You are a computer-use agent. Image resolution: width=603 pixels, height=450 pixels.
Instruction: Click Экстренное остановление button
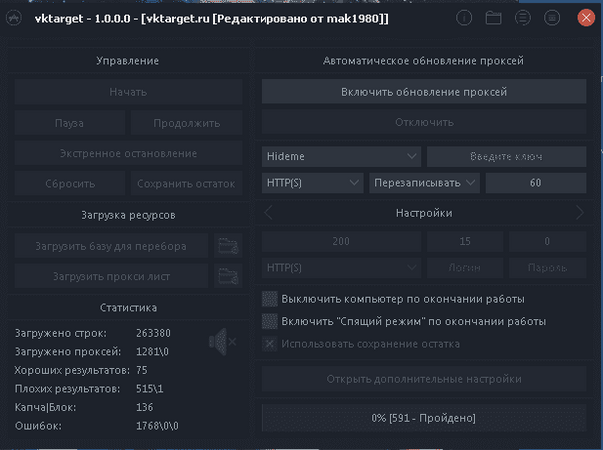tap(128, 153)
